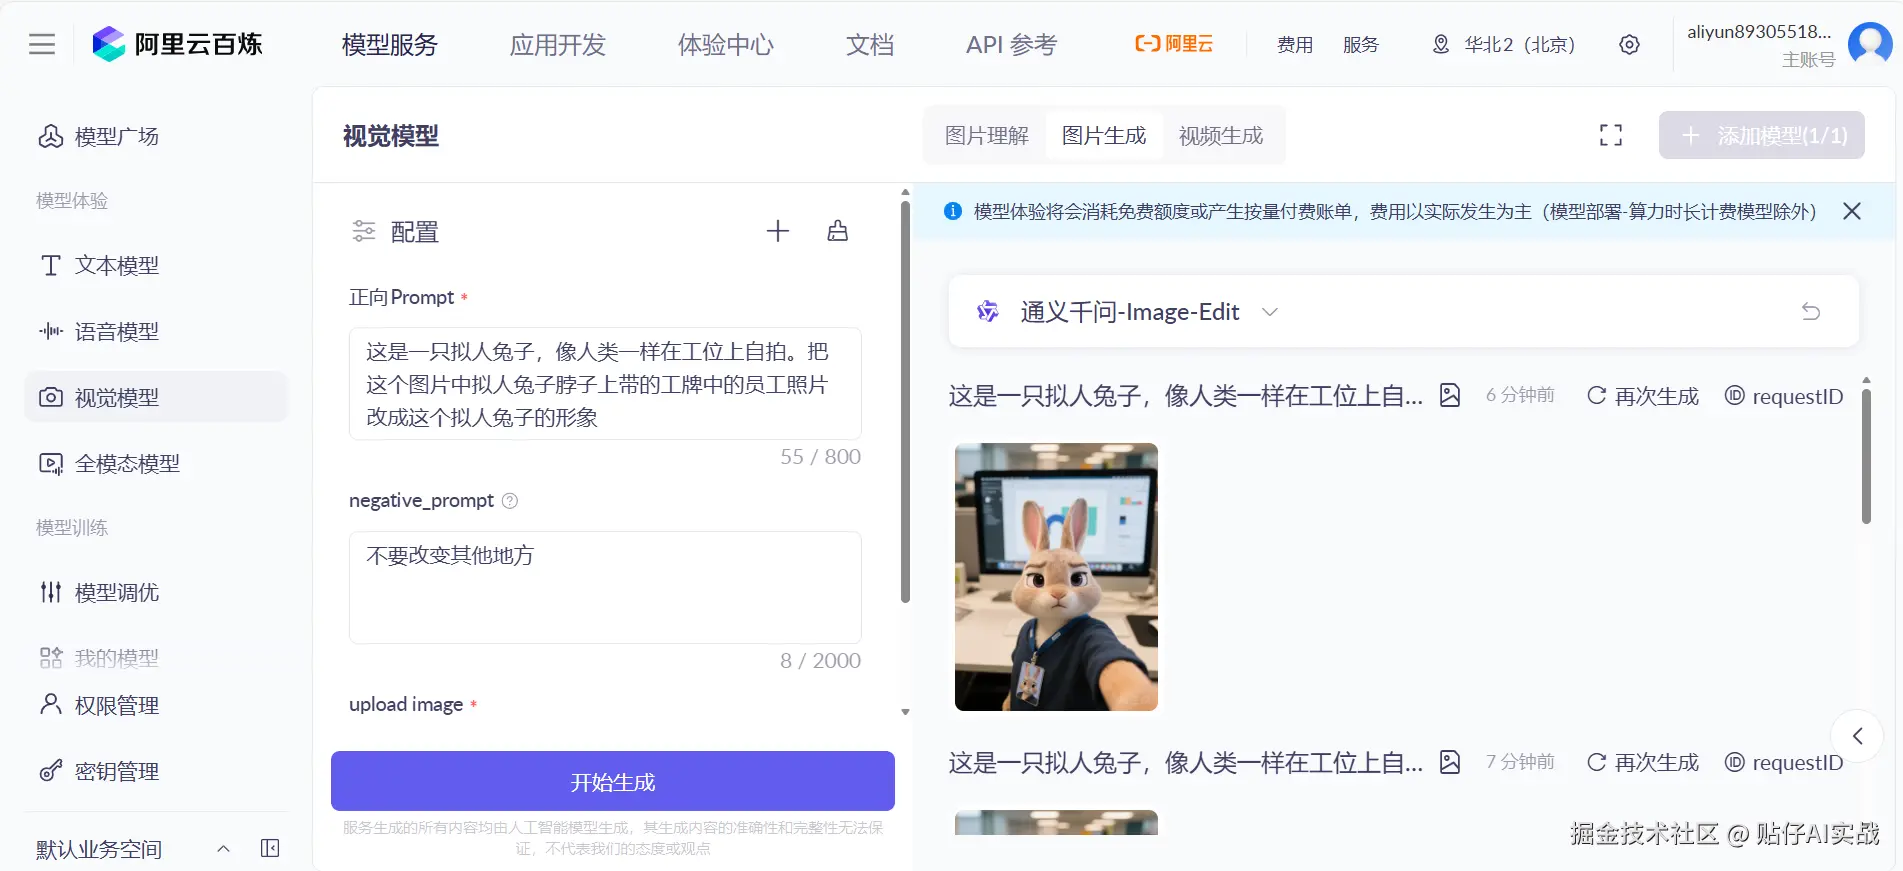
Task: Open 文档 in top navigation
Action: 870,45
